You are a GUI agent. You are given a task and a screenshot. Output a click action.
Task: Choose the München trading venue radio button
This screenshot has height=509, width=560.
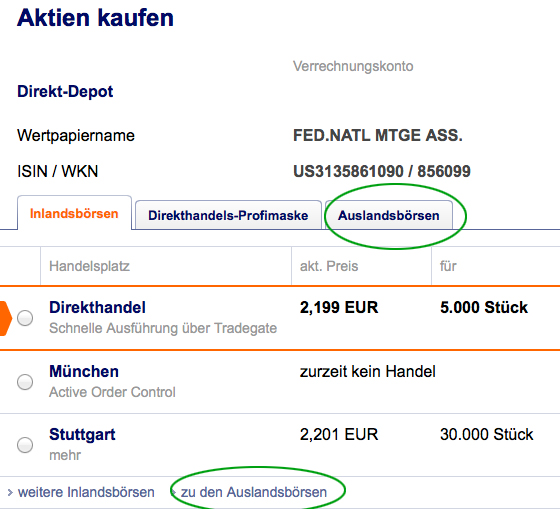(x=25, y=382)
